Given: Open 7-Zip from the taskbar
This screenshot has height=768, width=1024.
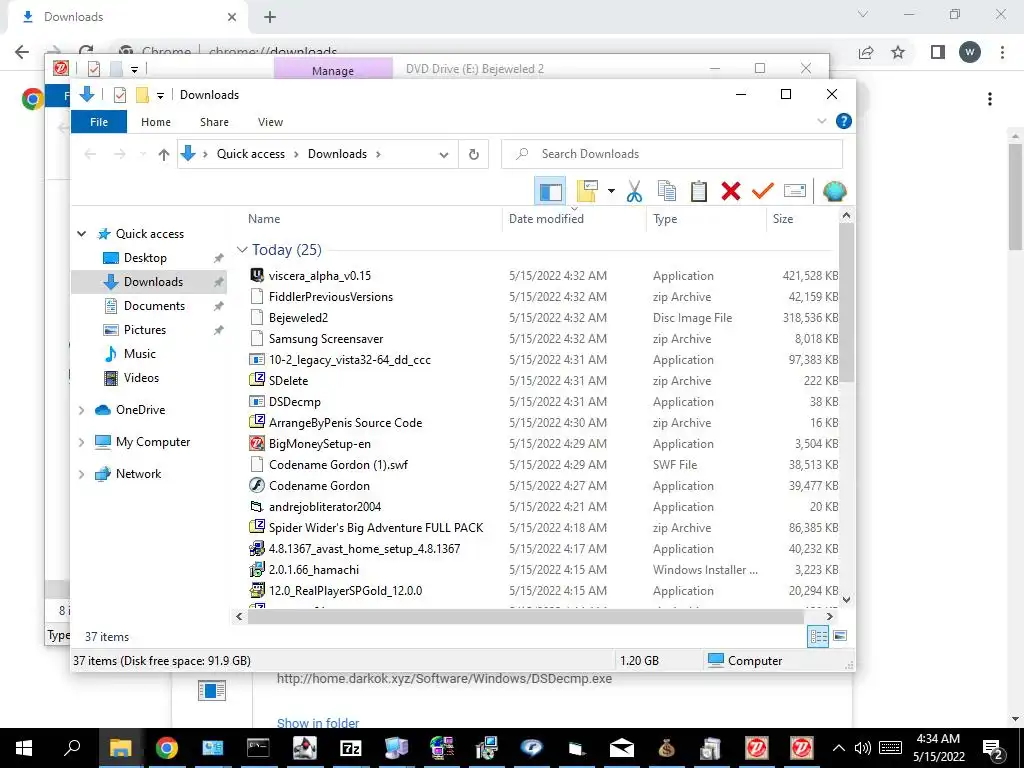Looking at the screenshot, I should [350, 748].
